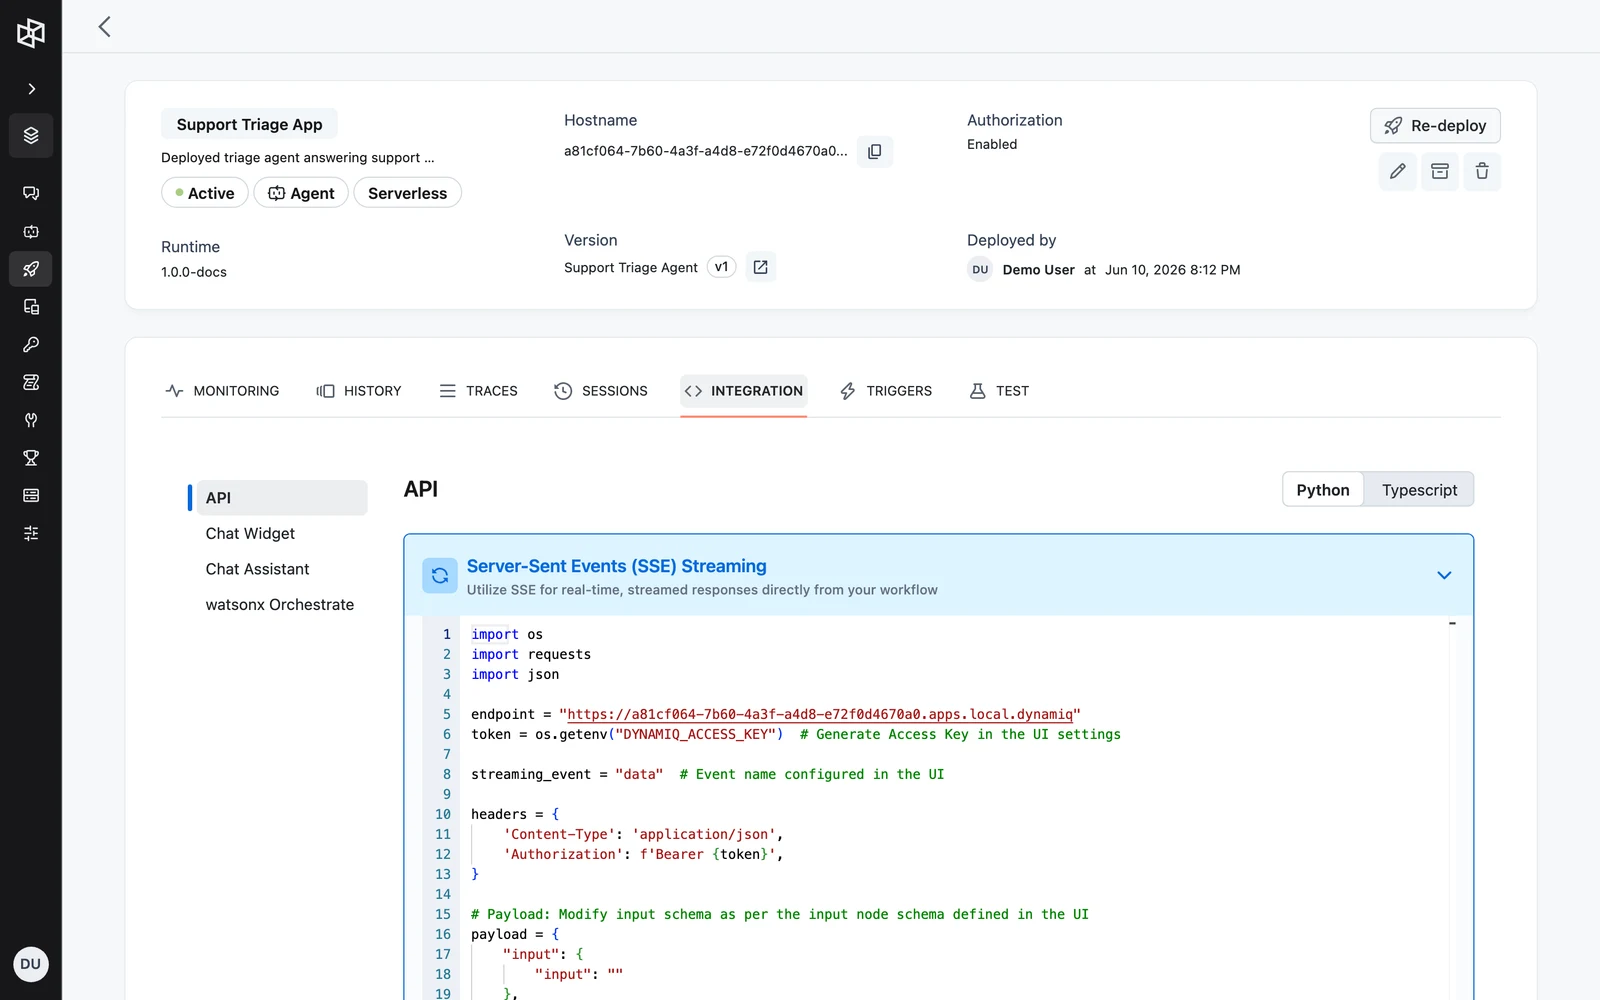Image resolution: width=1600 pixels, height=1000 pixels.
Task: Click line 8 streaming_event in code
Action: click(x=707, y=774)
